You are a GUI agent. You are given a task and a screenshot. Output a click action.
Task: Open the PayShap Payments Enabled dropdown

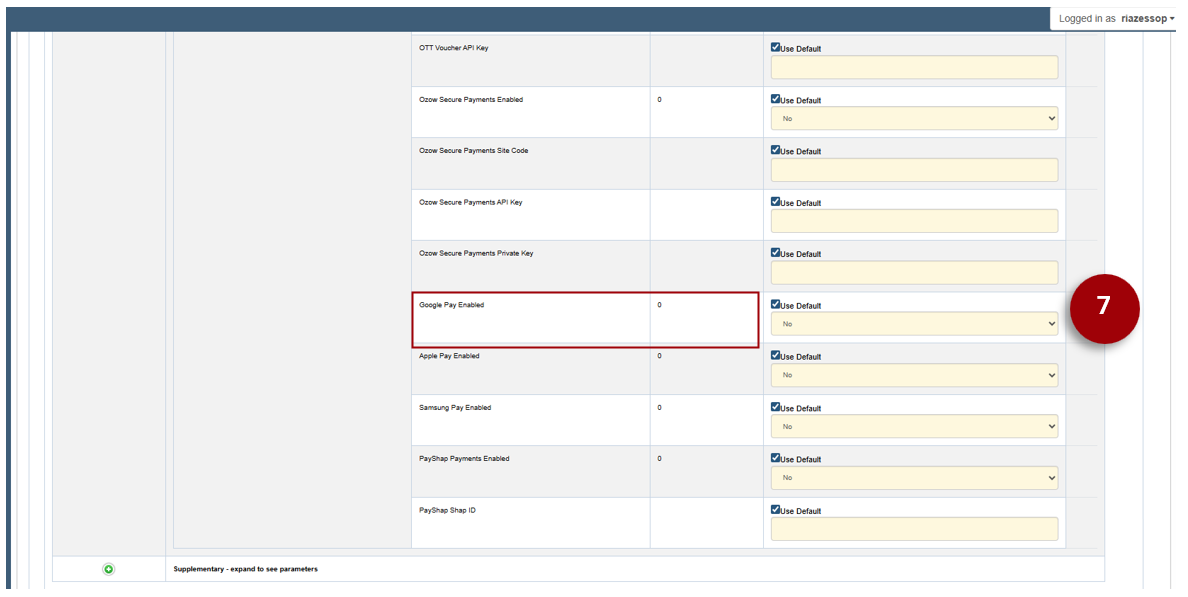(913, 478)
